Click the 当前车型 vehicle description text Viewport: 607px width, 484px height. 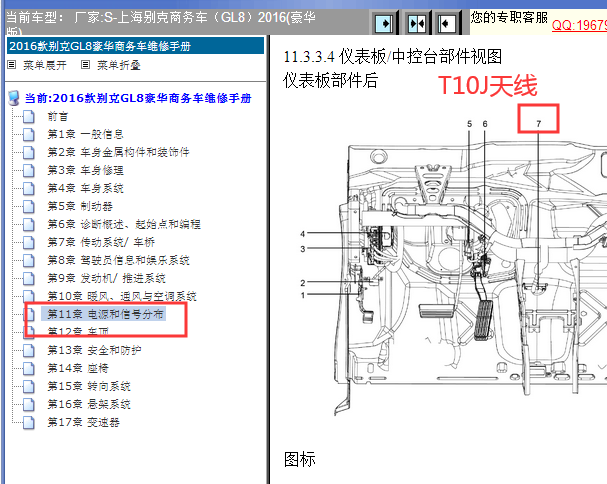pos(161,22)
